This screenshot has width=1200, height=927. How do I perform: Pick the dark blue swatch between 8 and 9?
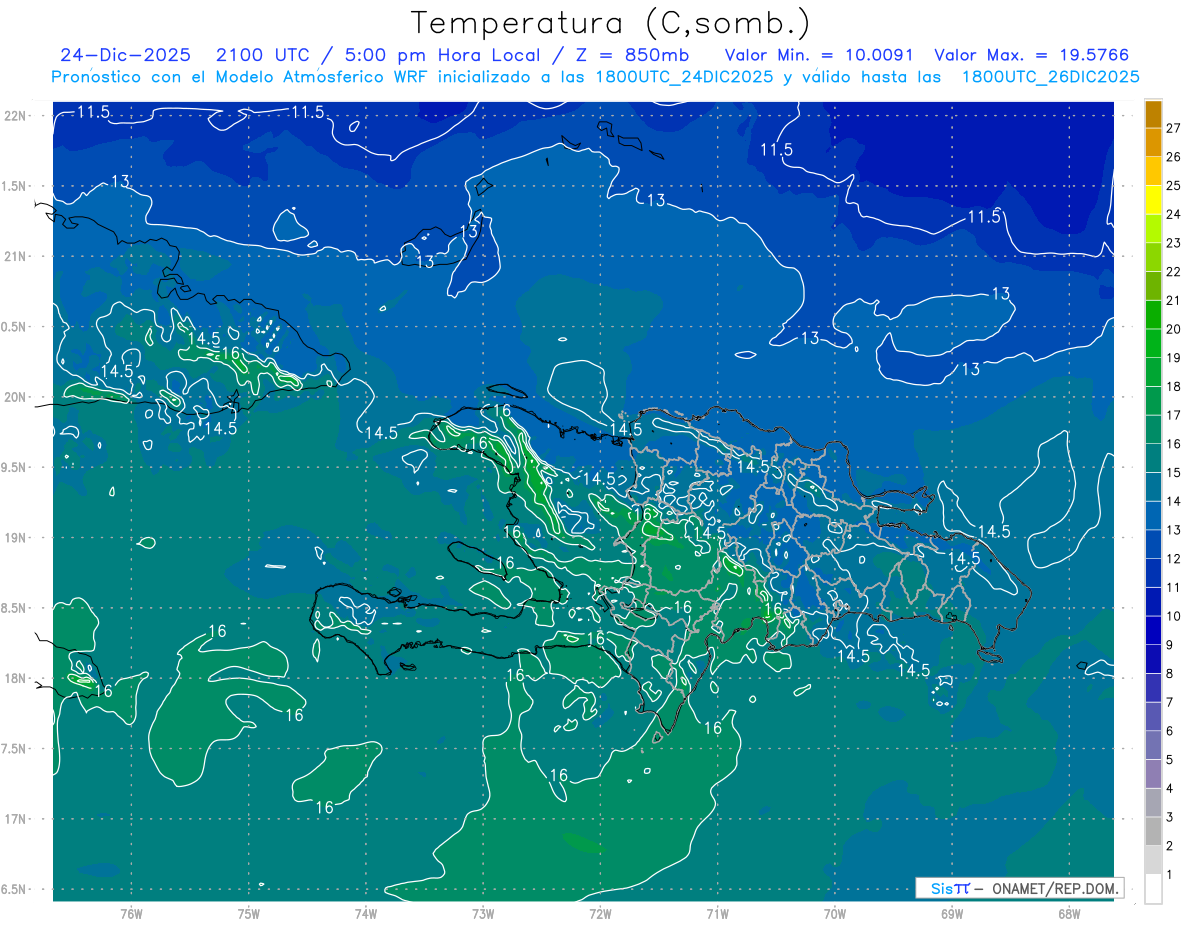[x=1153, y=659]
